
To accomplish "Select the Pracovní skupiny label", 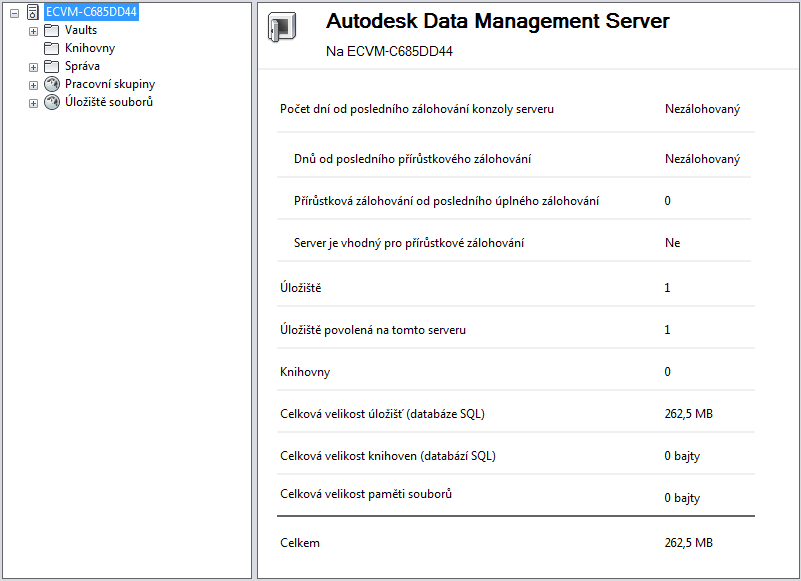I will tap(110, 84).
